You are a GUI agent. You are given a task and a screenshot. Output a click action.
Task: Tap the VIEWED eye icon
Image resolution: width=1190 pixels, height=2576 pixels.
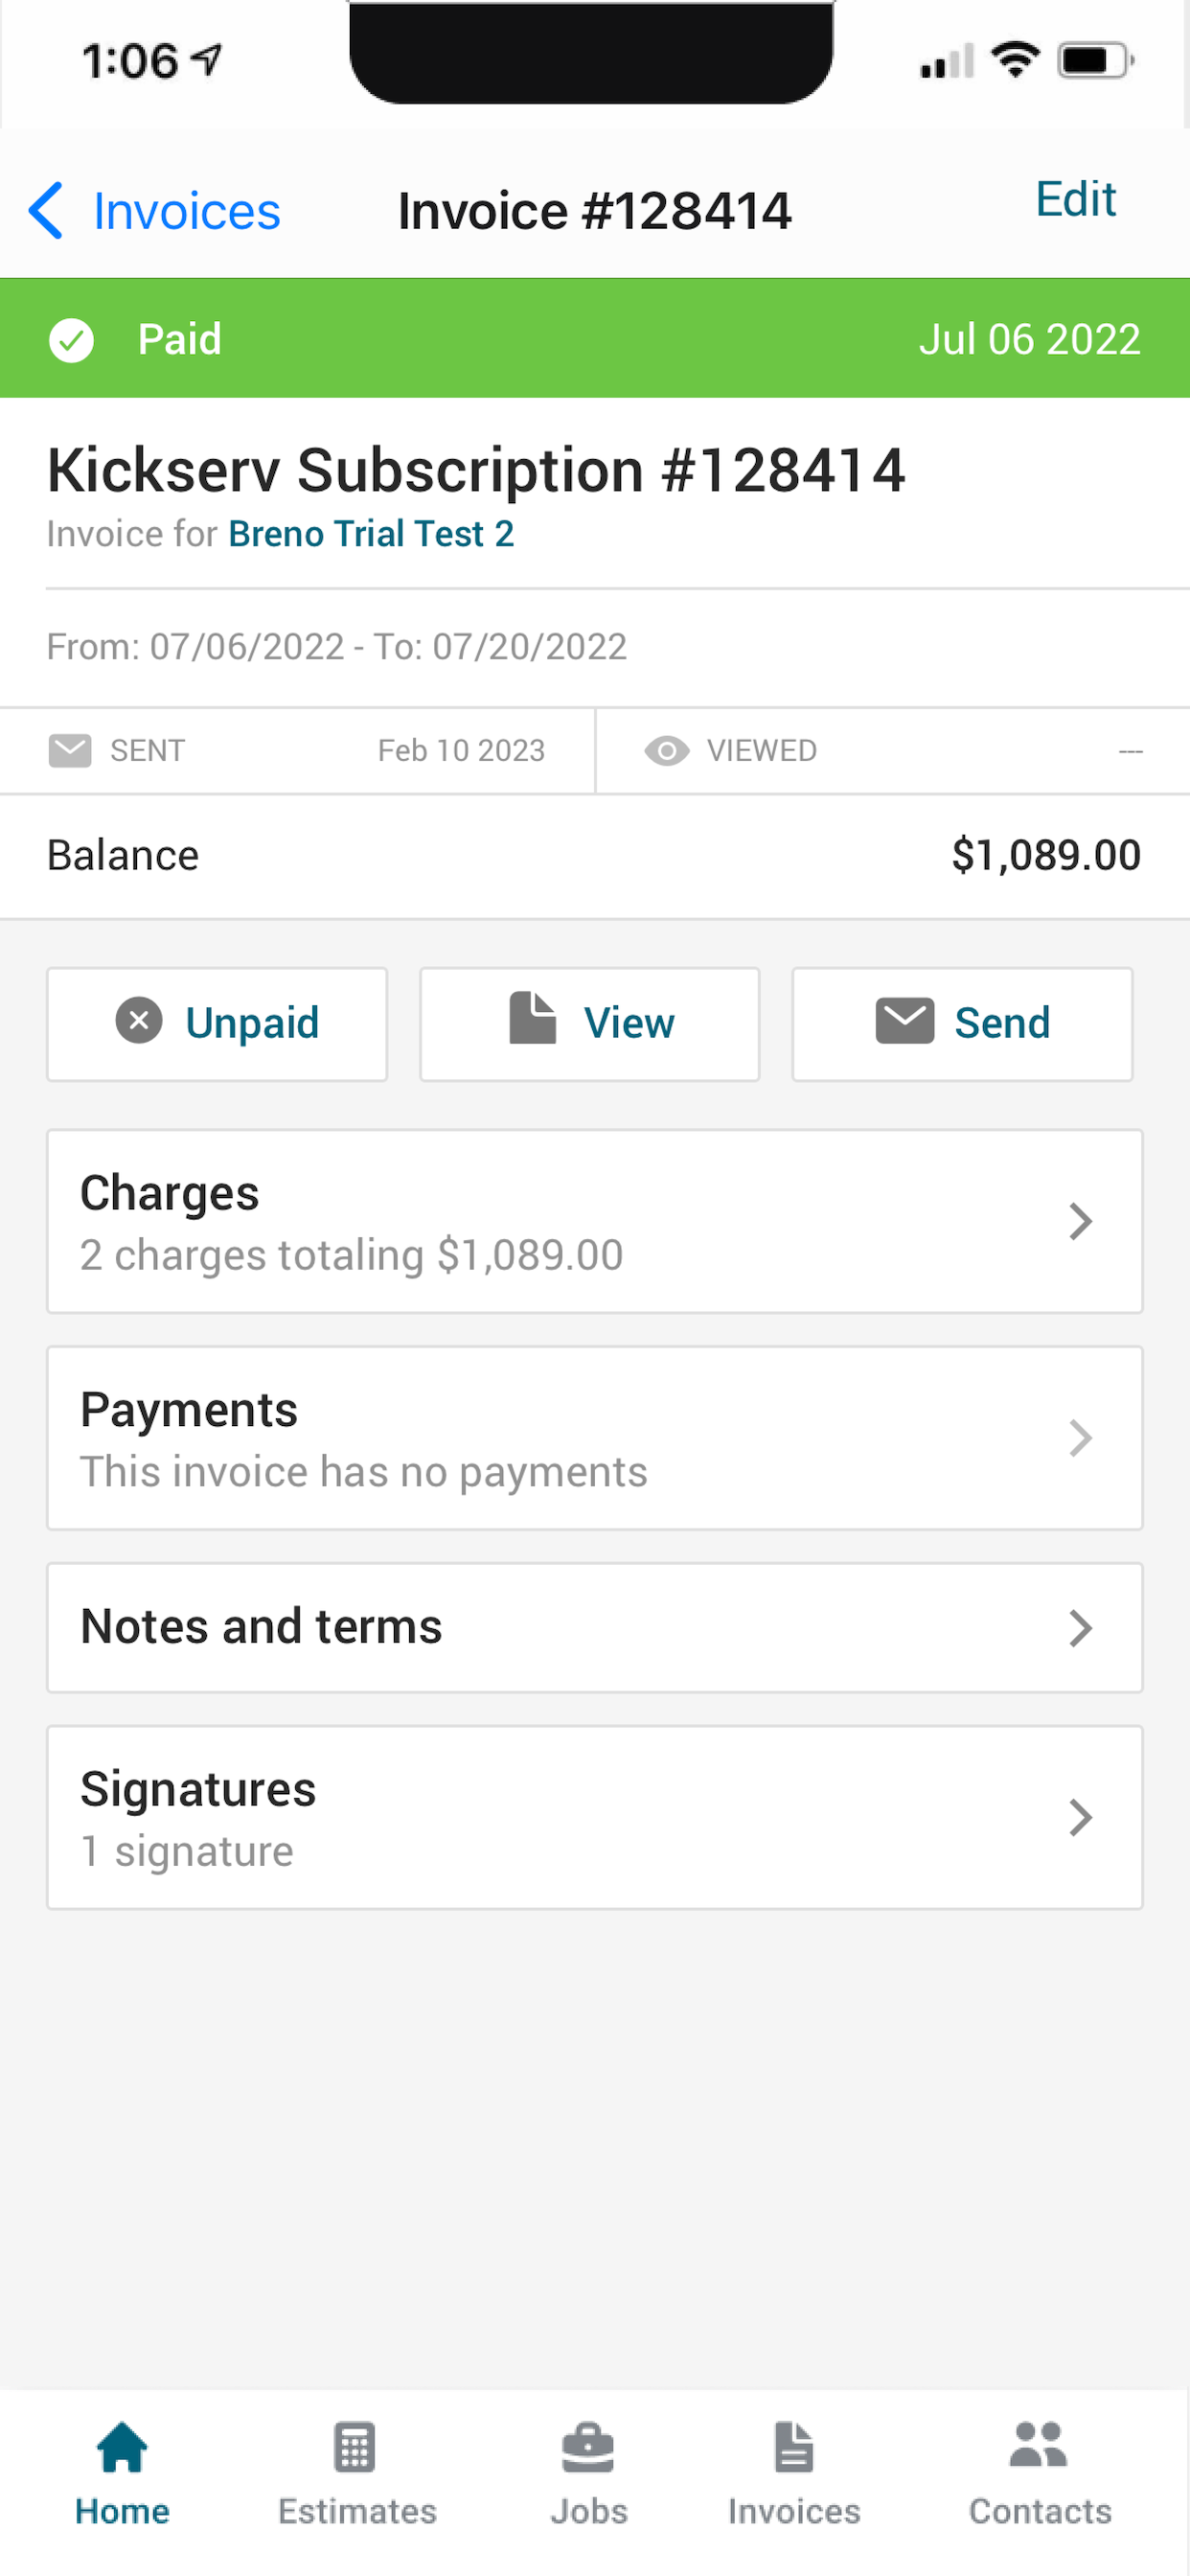667,750
